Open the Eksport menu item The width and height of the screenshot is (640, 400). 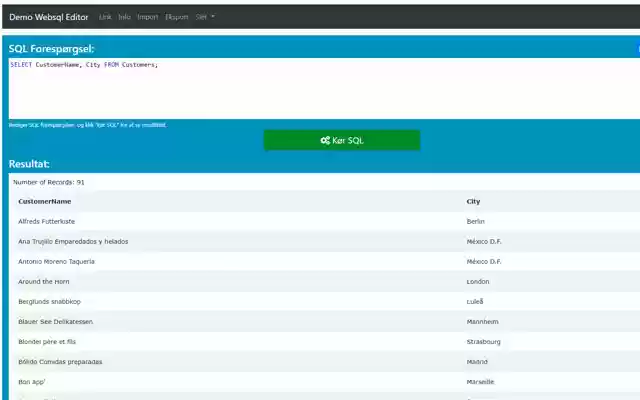click(x=176, y=17)
